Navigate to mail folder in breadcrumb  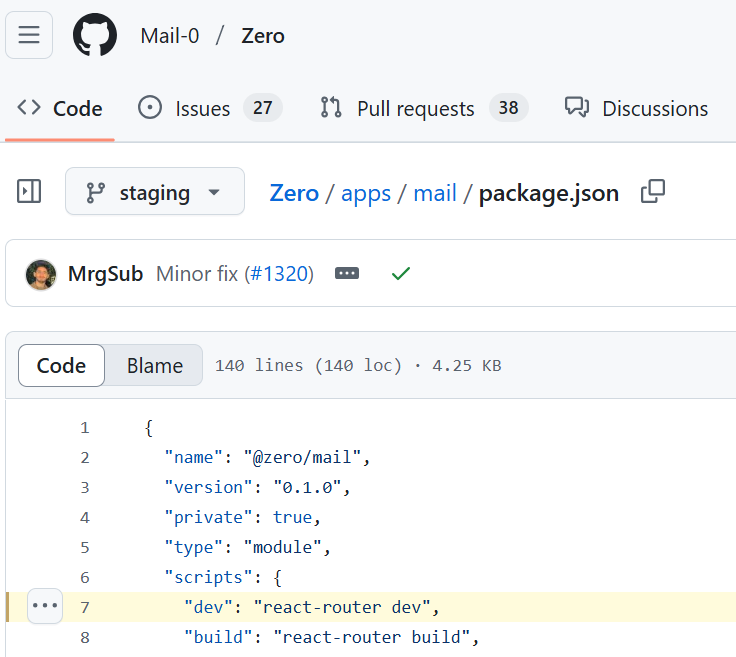pos(435,193)
